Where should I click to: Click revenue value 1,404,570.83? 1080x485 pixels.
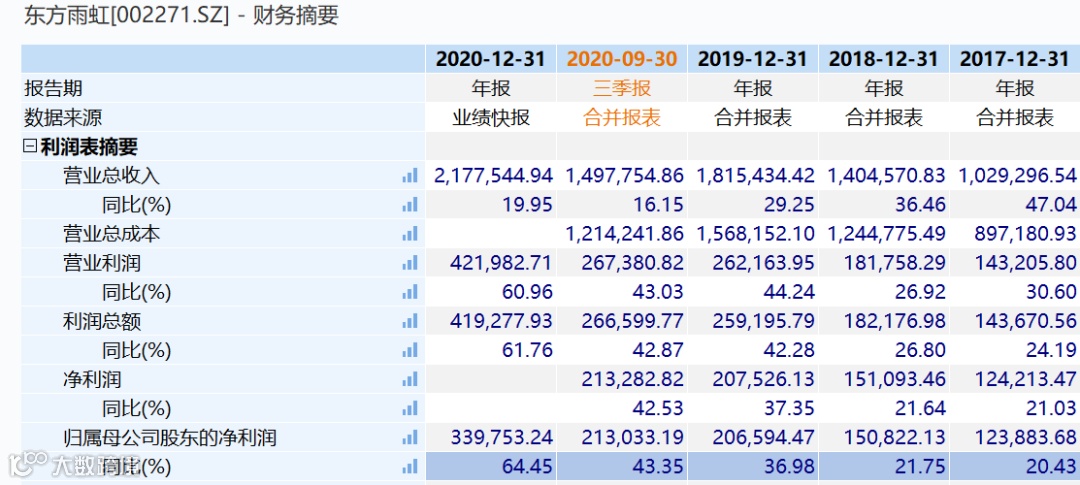(x=886, y=176)
